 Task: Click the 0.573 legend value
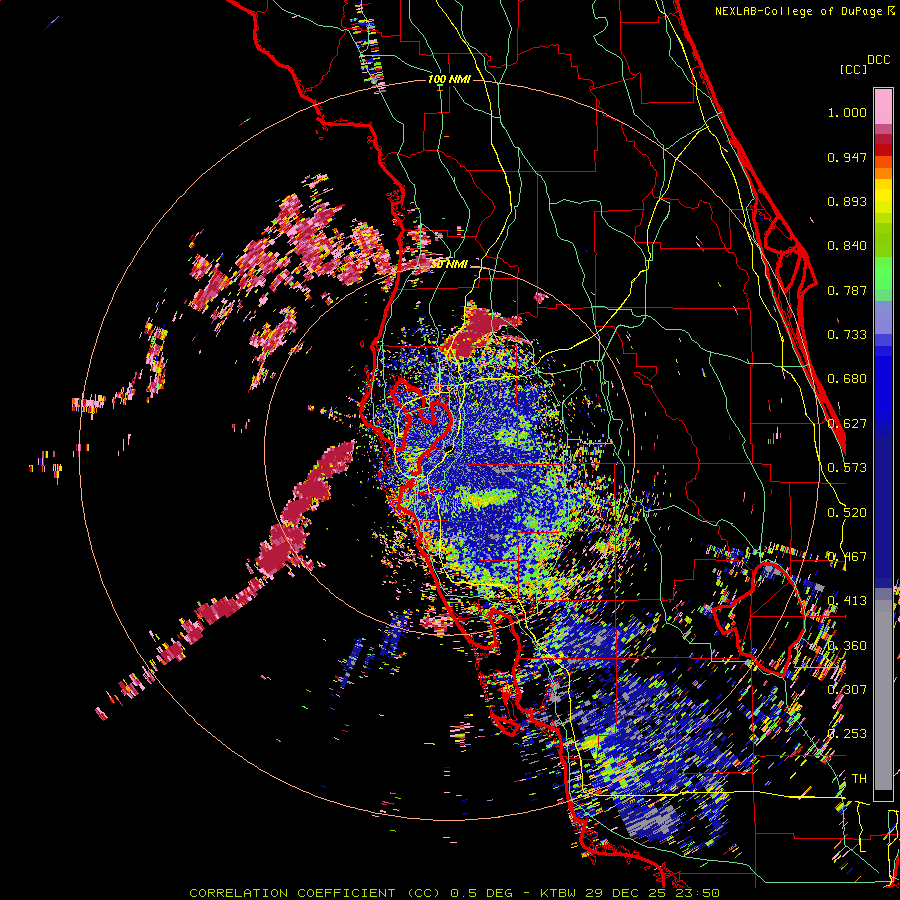[847, 468]
